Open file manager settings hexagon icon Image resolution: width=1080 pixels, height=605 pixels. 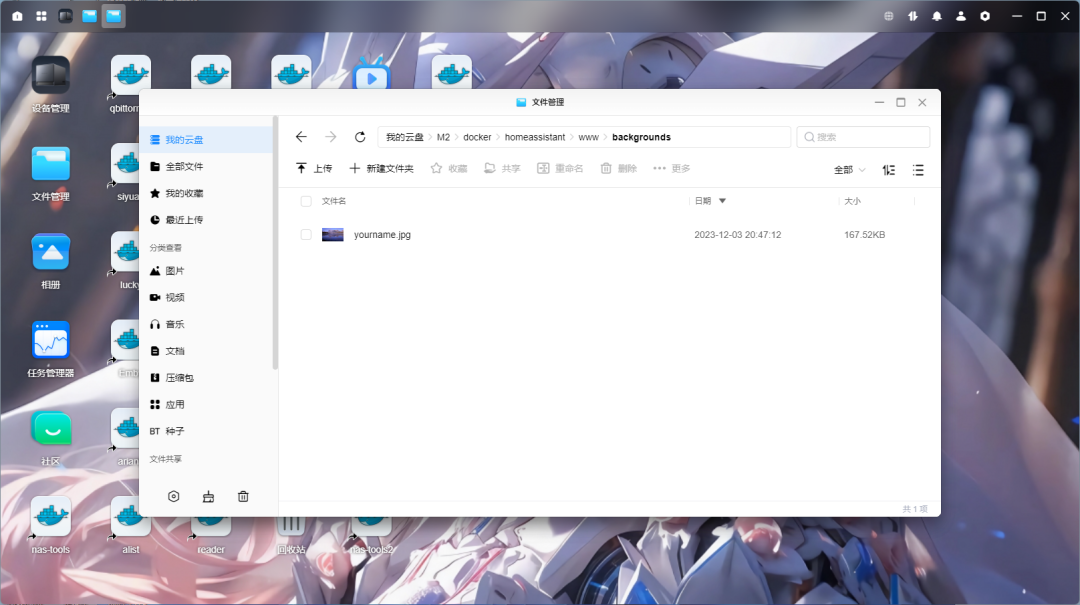coord(174,496)
